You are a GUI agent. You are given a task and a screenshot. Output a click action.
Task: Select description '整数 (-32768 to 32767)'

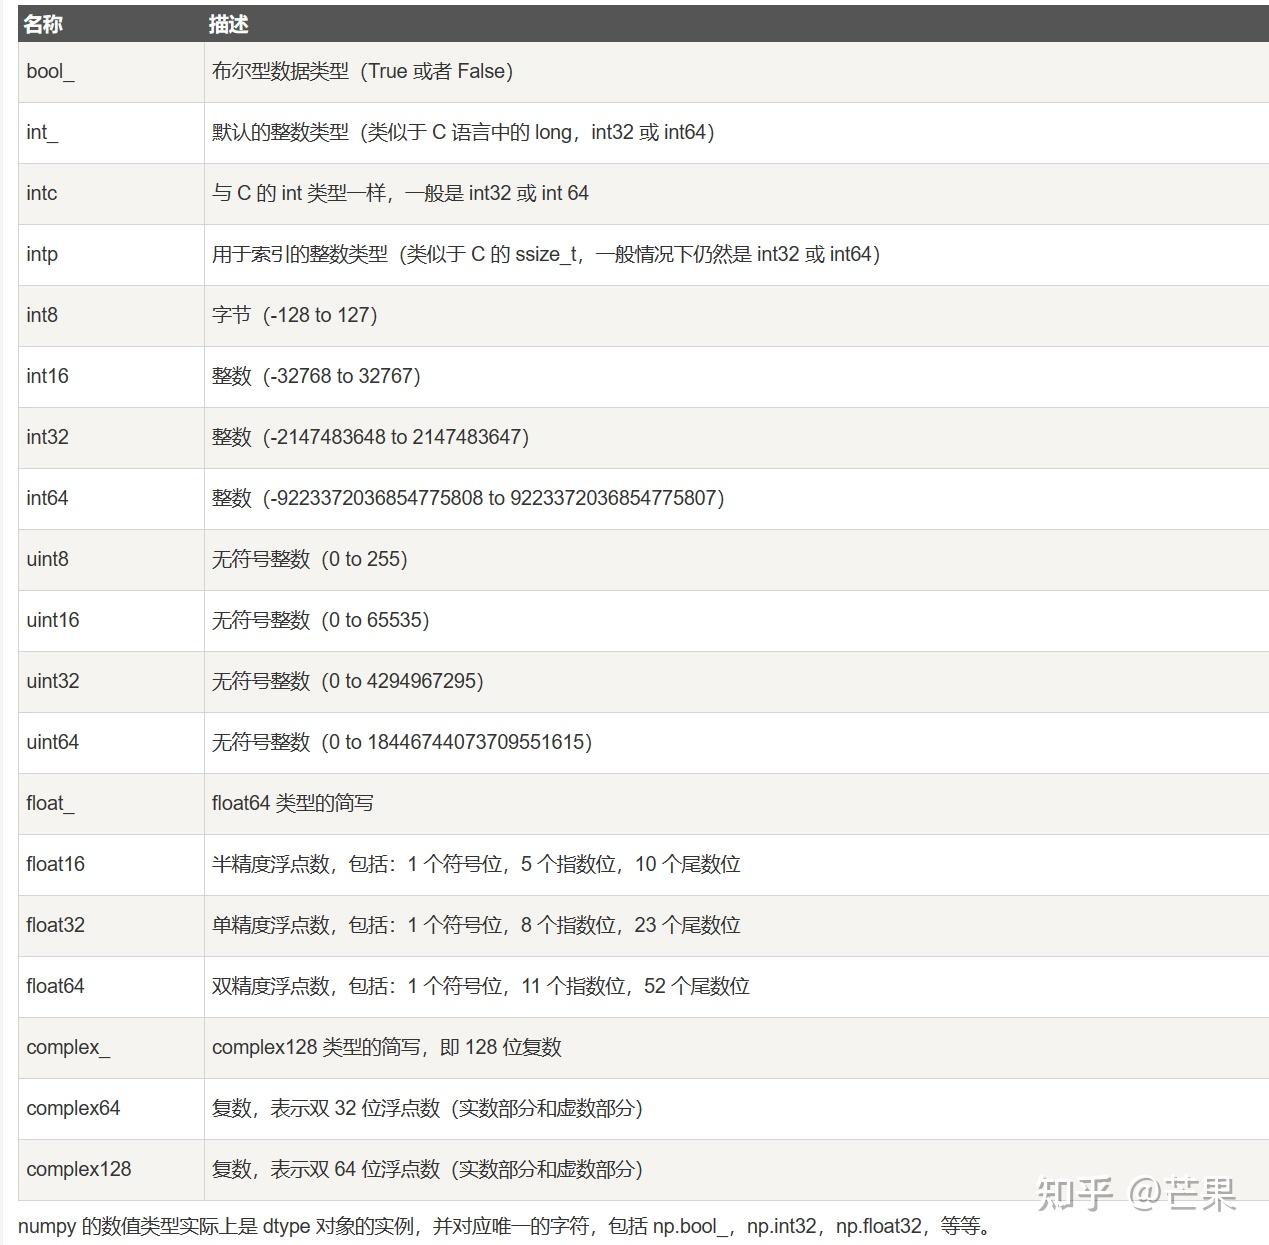pyautogui.click(x=316, y=376)
